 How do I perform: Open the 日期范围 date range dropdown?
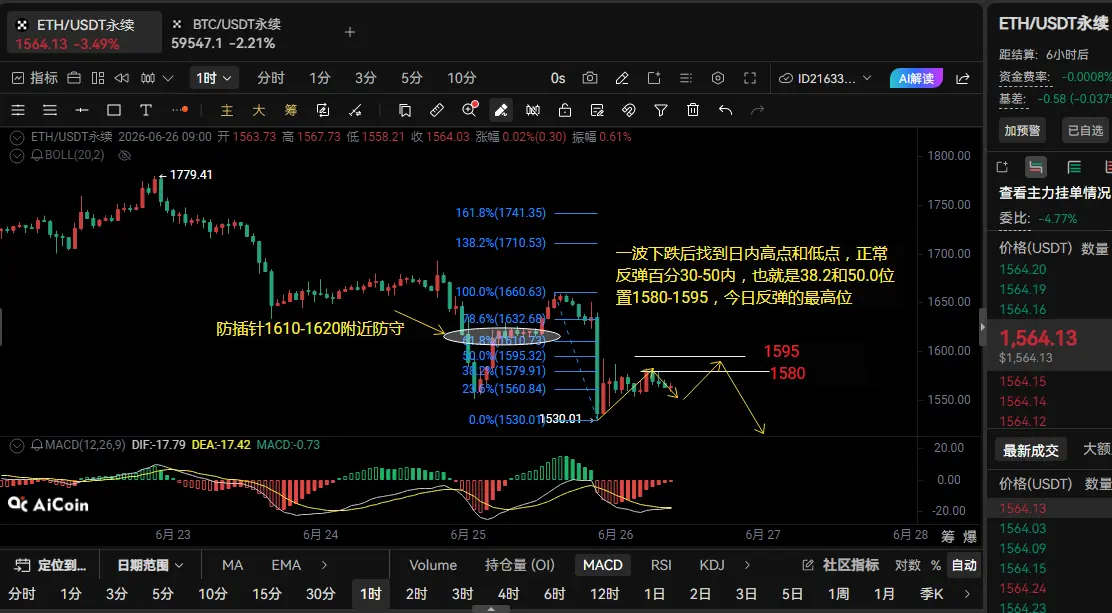150,565
